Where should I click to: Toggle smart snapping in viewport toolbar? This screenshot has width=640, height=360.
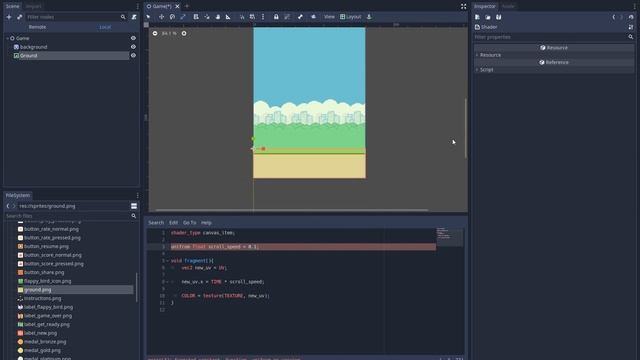[x=242, y=17]
